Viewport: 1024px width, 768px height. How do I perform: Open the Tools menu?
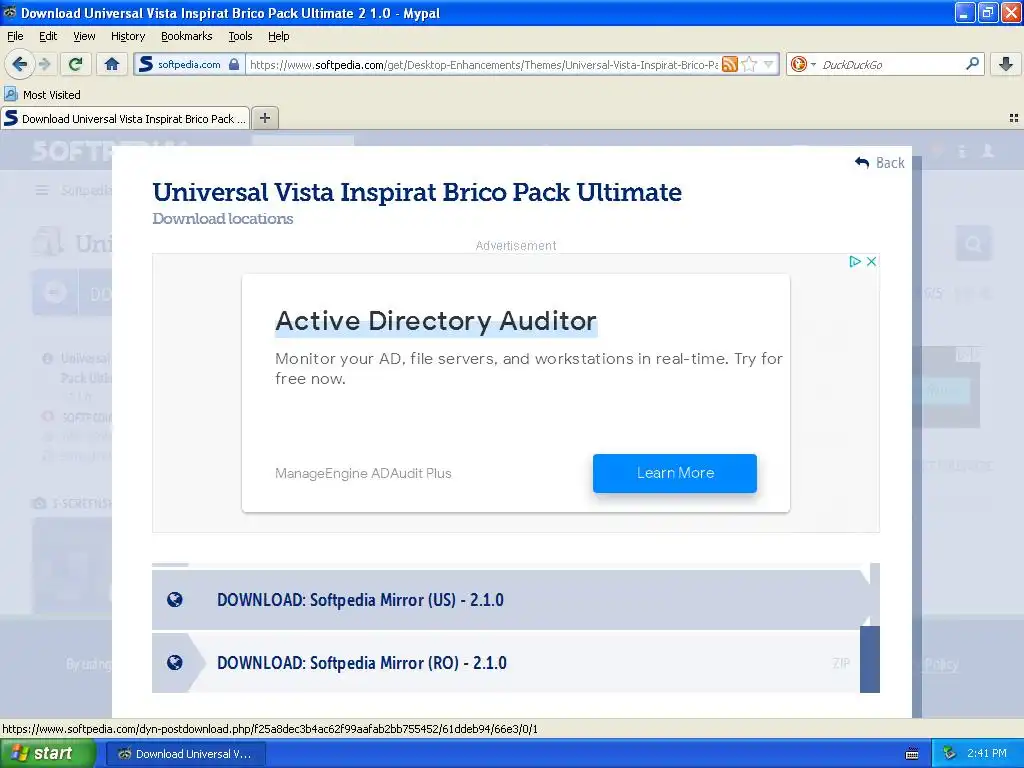[x=240, y=36]
